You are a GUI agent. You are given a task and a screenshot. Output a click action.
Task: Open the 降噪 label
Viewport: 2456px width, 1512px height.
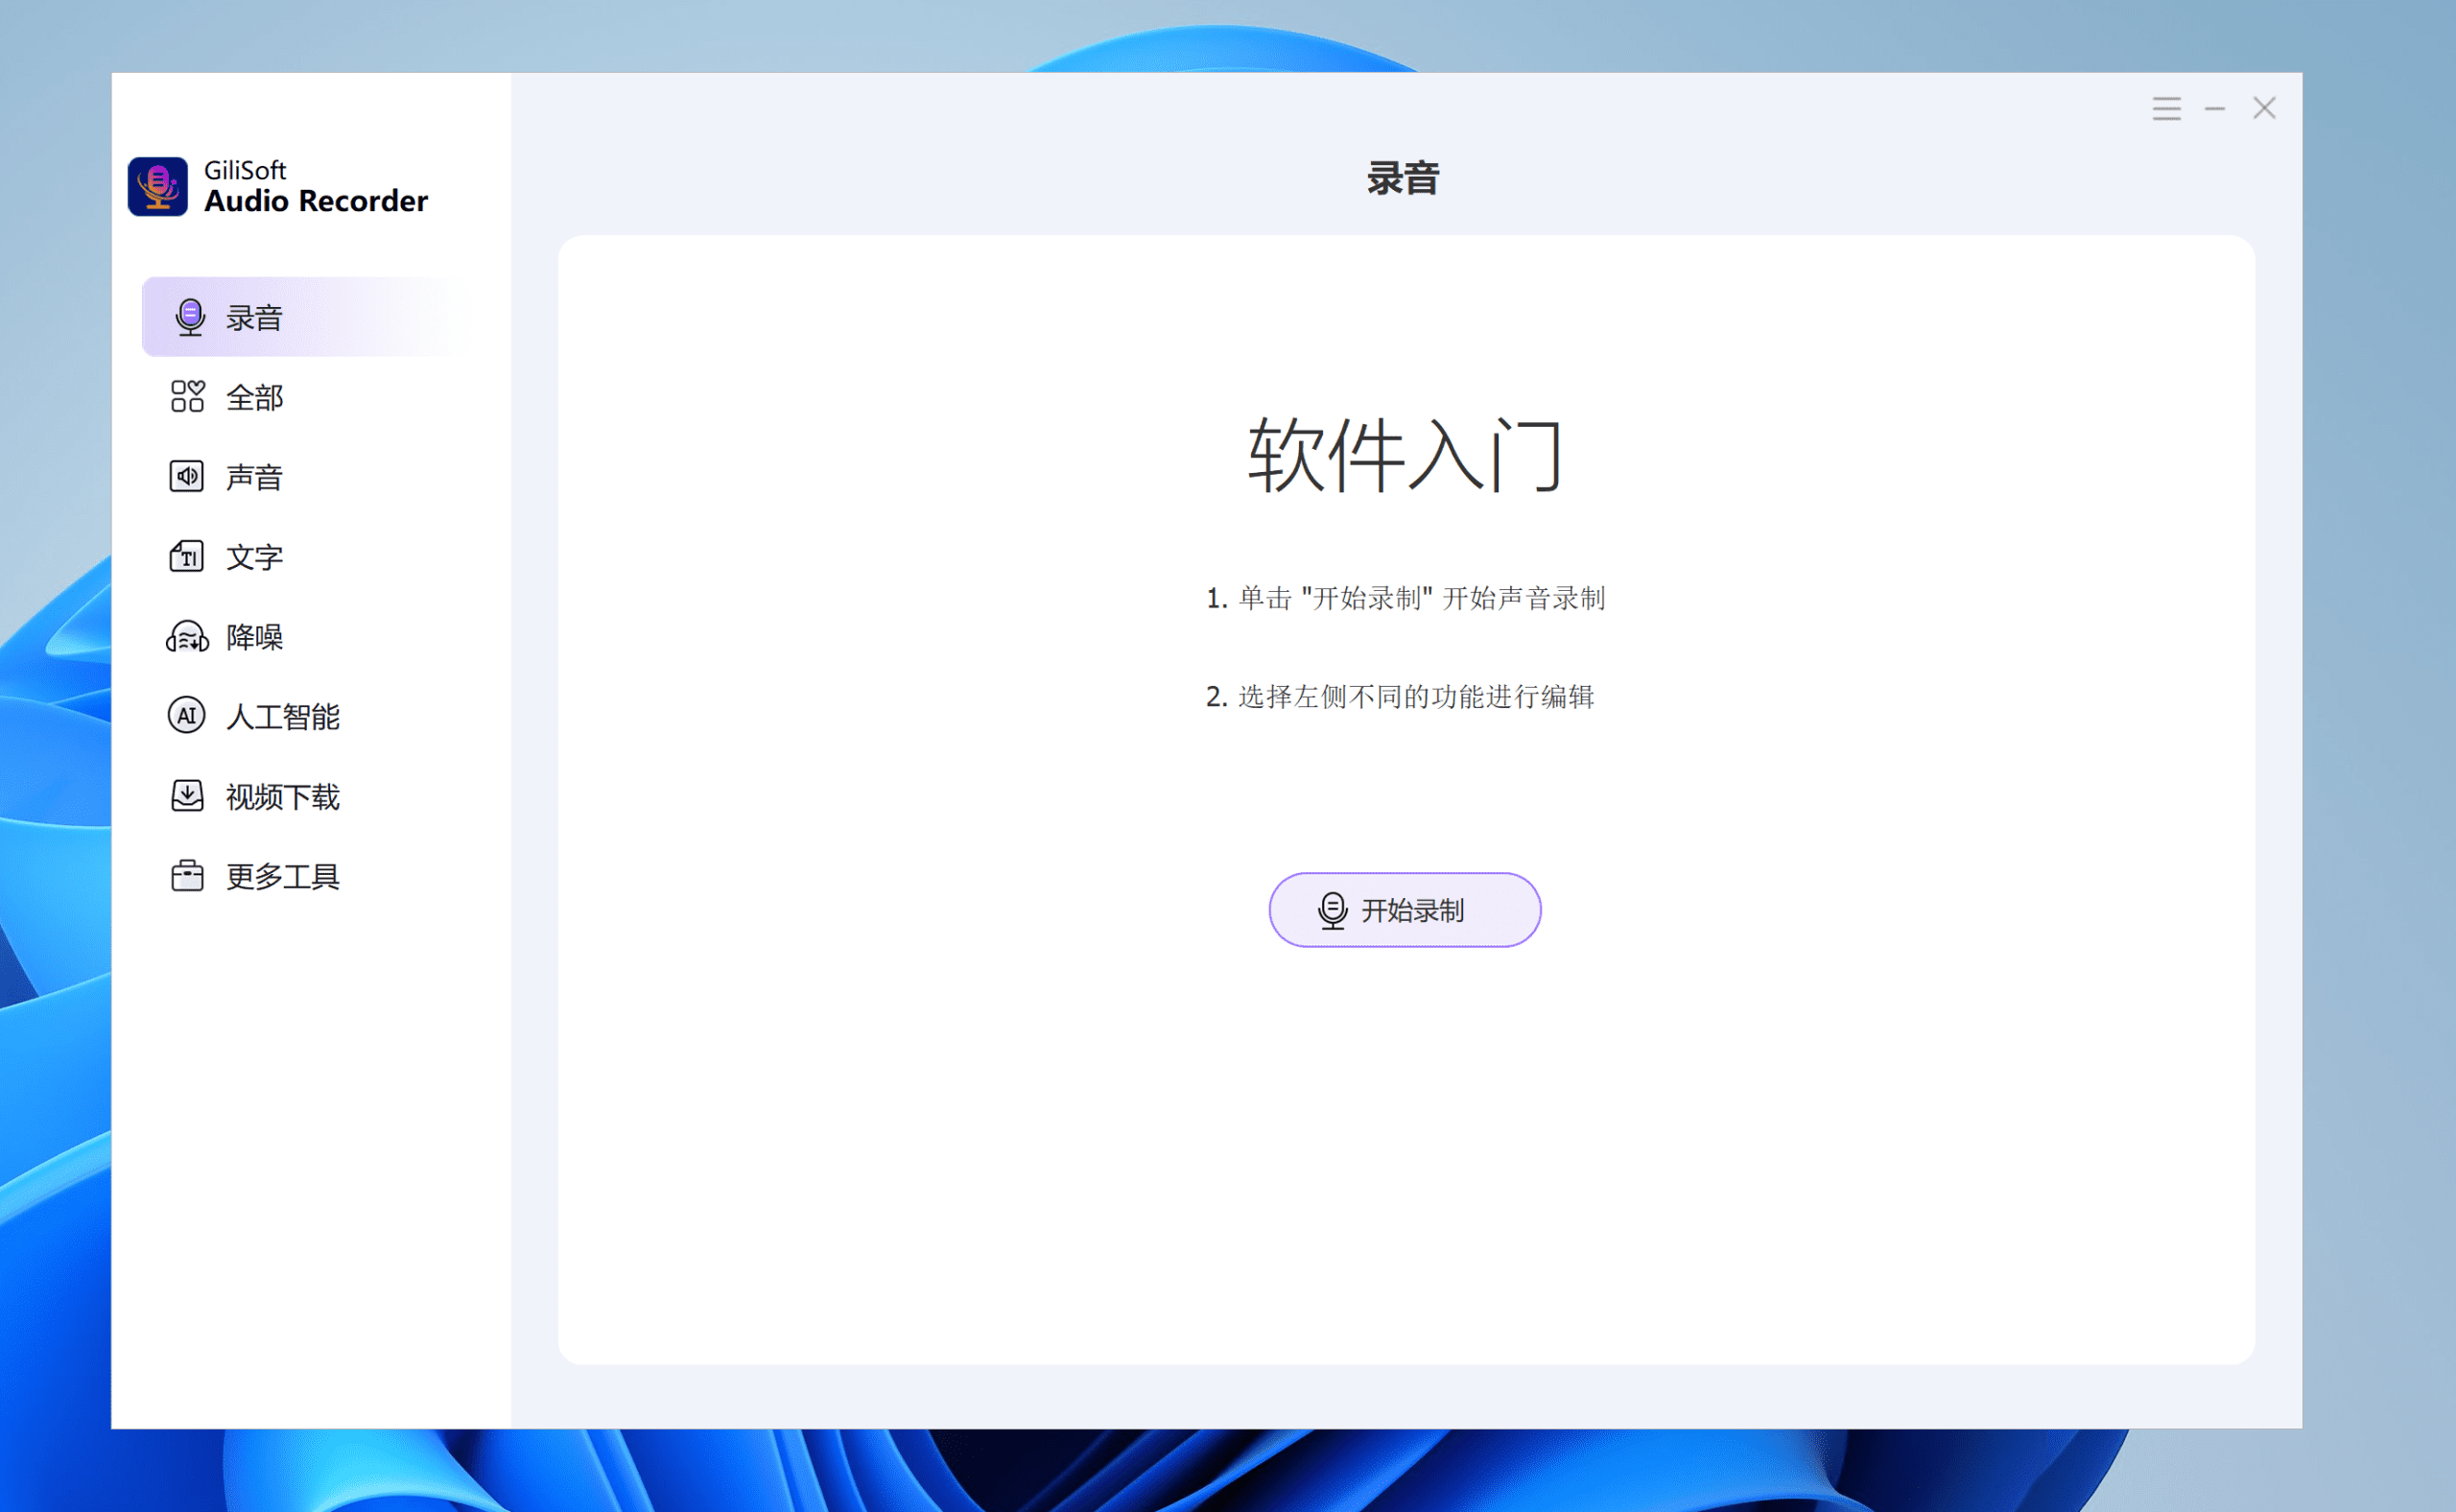tap(254, 637)
